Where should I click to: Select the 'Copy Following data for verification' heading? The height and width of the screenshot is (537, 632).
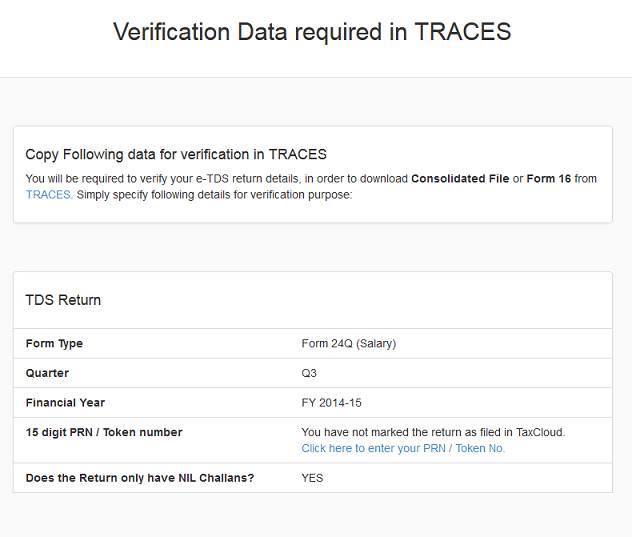[176, 154]
